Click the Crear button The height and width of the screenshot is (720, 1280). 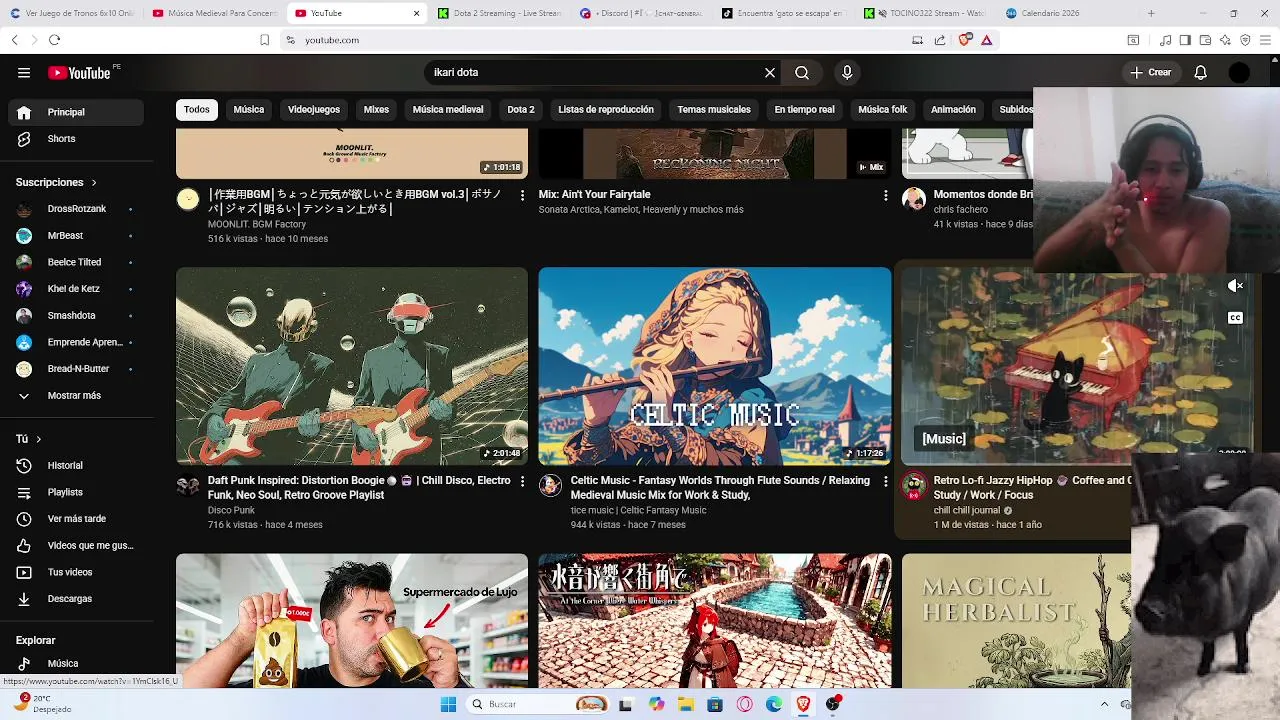(1151, 72)
